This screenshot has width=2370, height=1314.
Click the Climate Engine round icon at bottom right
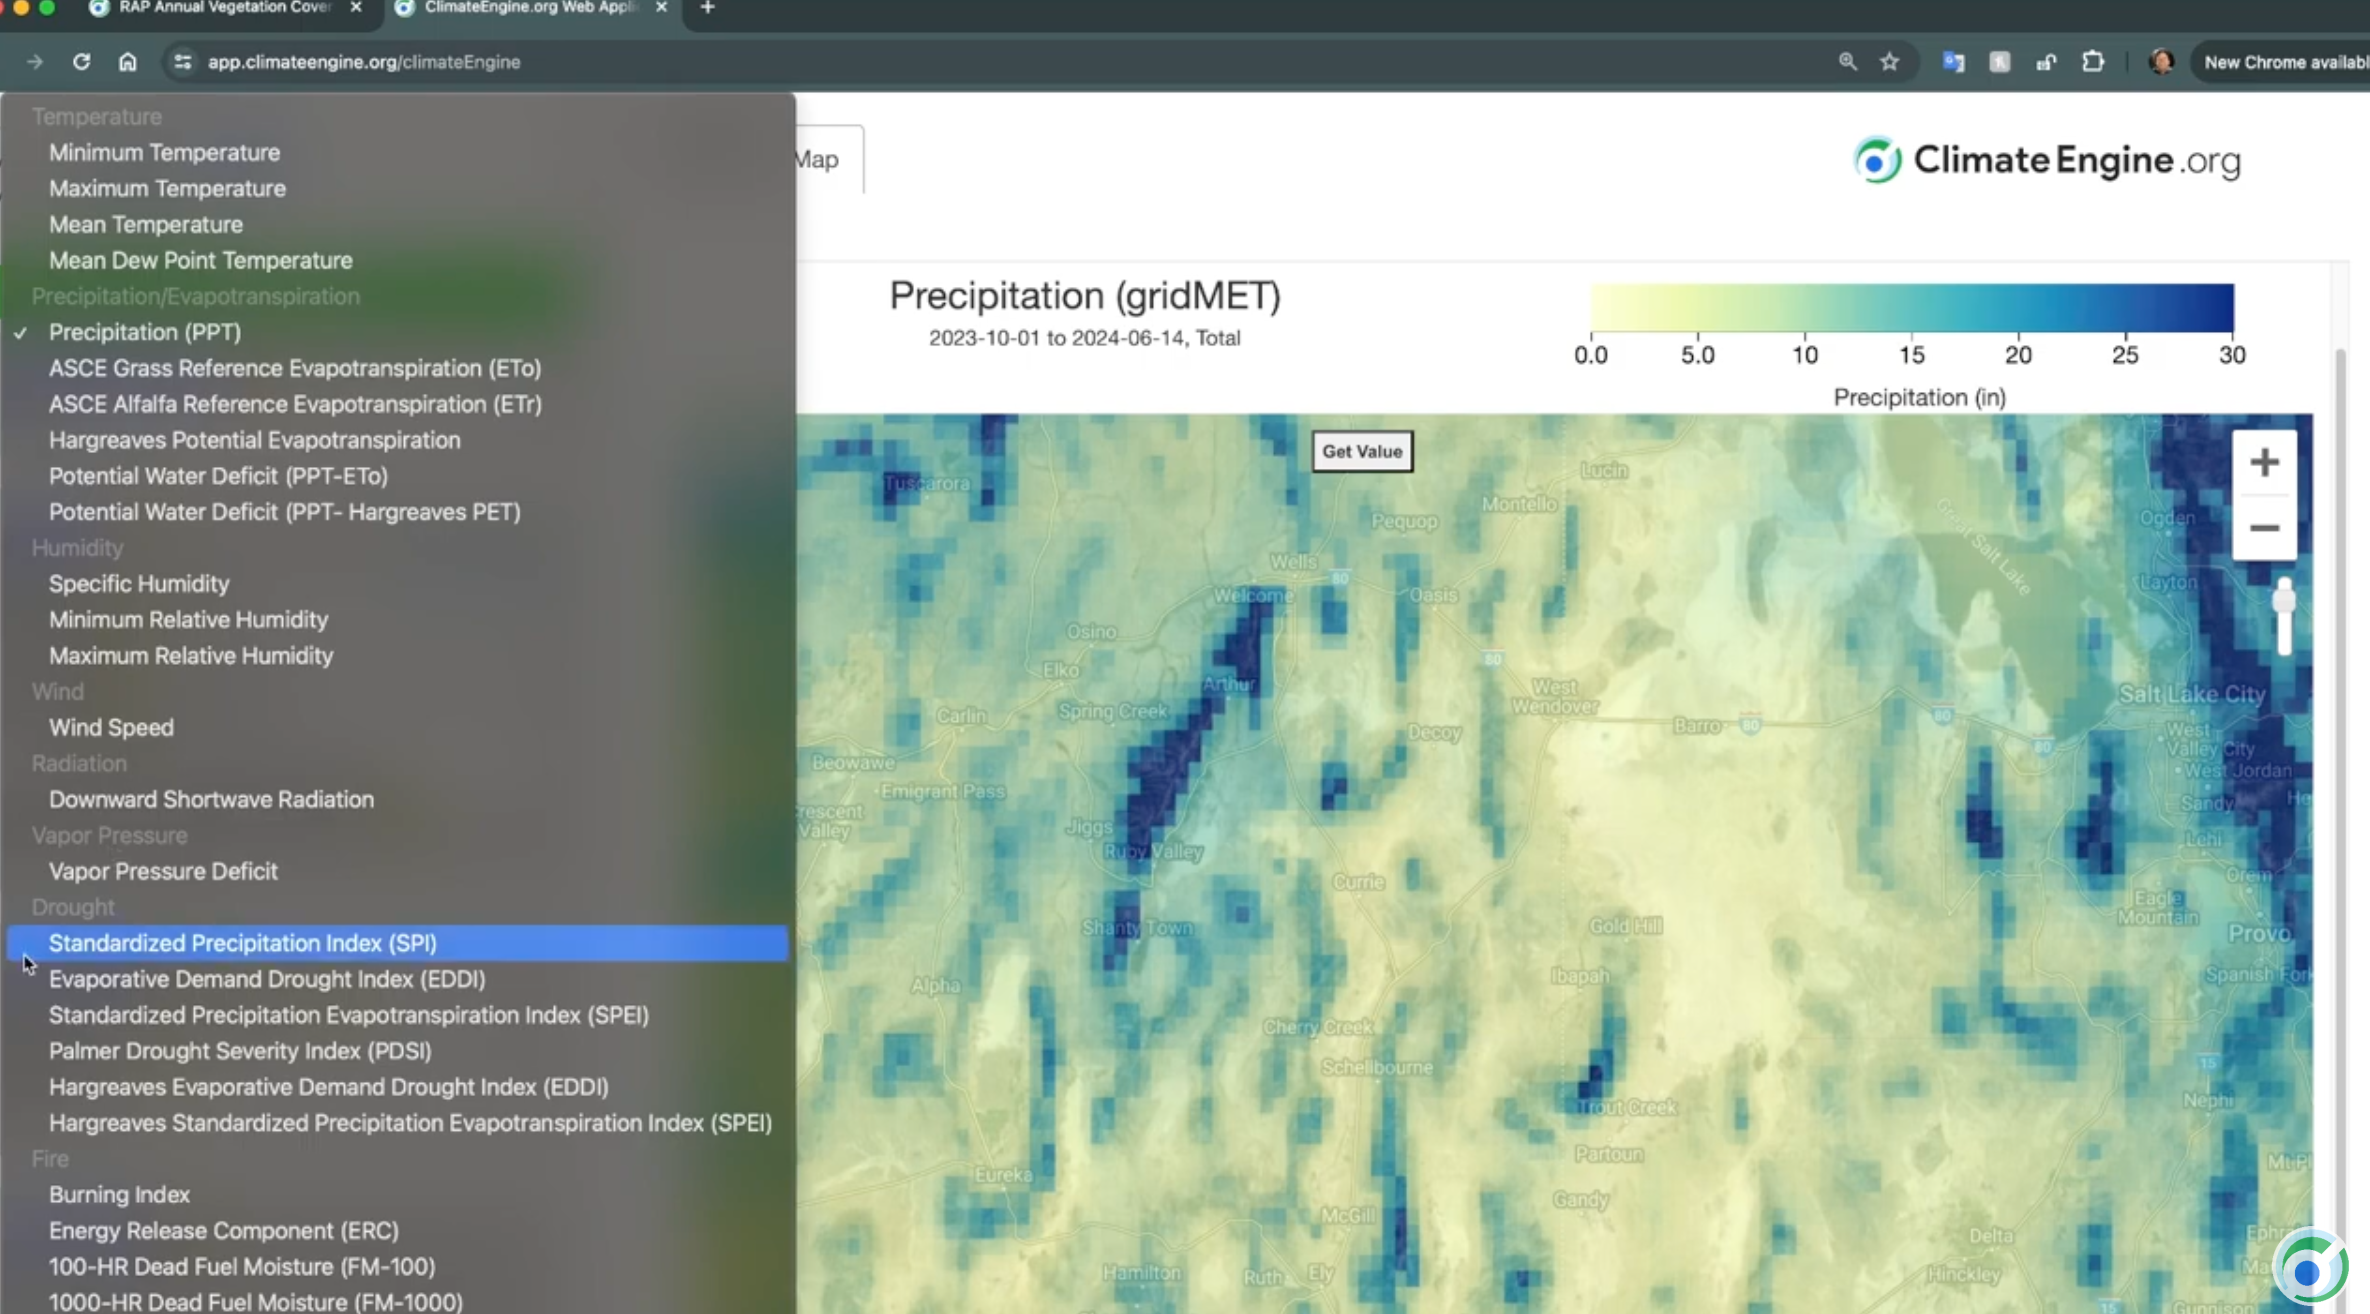(x=2310, y=1268)
